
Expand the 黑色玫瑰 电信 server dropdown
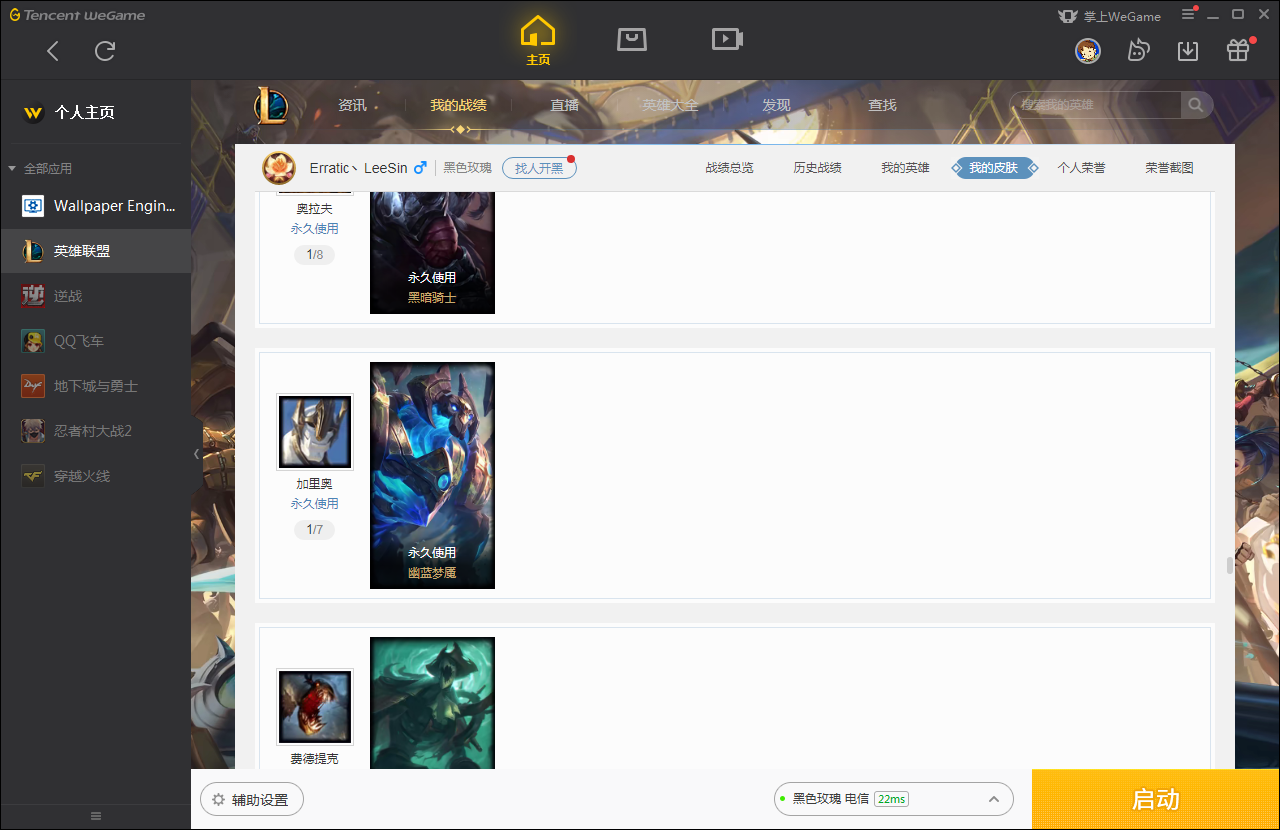(894, 799)
